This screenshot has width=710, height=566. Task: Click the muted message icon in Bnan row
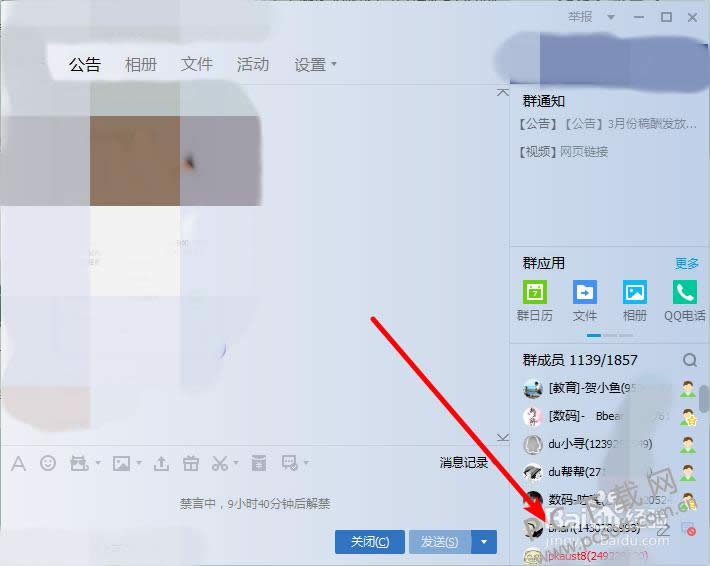tap(689, 529)
